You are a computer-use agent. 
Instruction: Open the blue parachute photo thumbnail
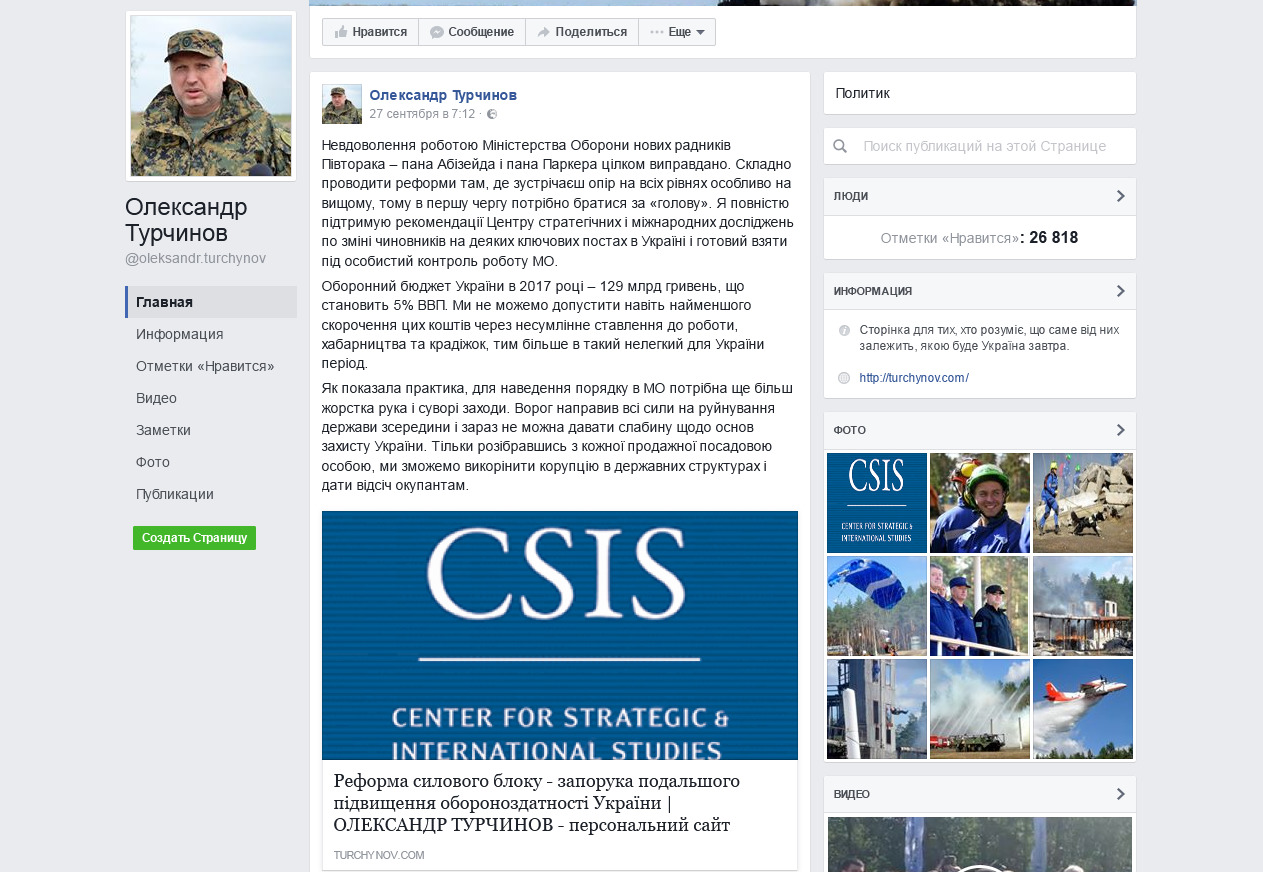[877, 606]
